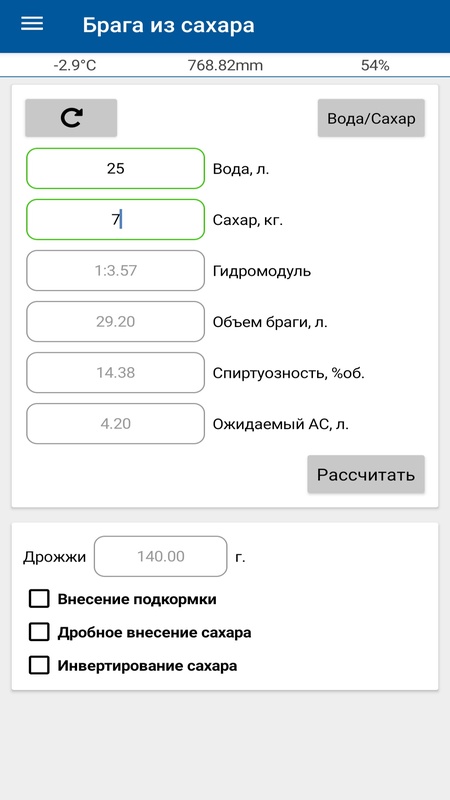Image resolution: width=450 pixels, height=800 pixels.
Task: Tap the humidity reading 54%
Action: (x=375, y=65)
